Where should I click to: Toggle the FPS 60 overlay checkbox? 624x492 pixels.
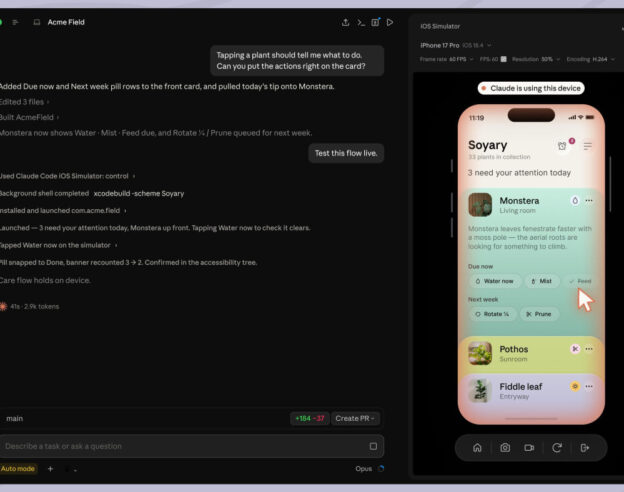tap(503, 59)
